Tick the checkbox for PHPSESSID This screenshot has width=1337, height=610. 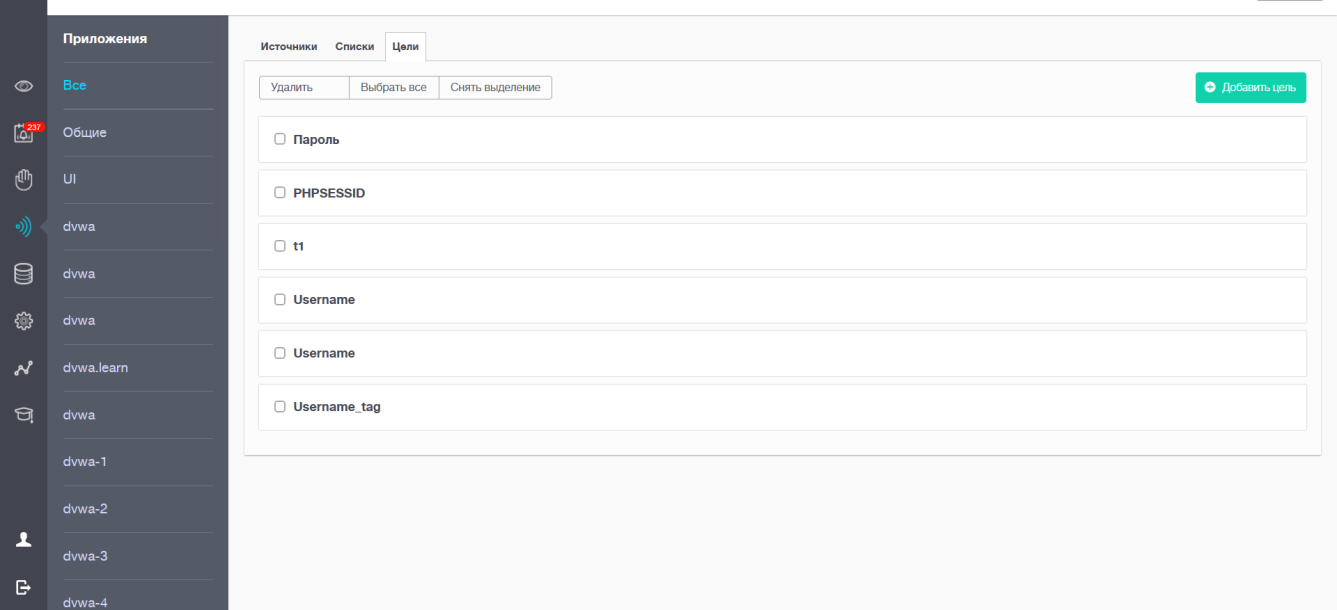click(280, 192)
